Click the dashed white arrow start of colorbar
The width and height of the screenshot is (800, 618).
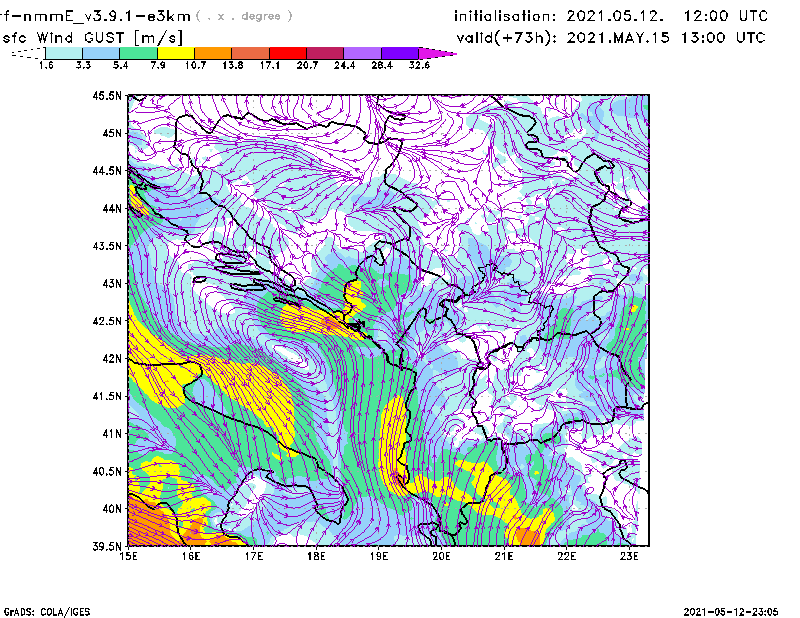[28, 53]
